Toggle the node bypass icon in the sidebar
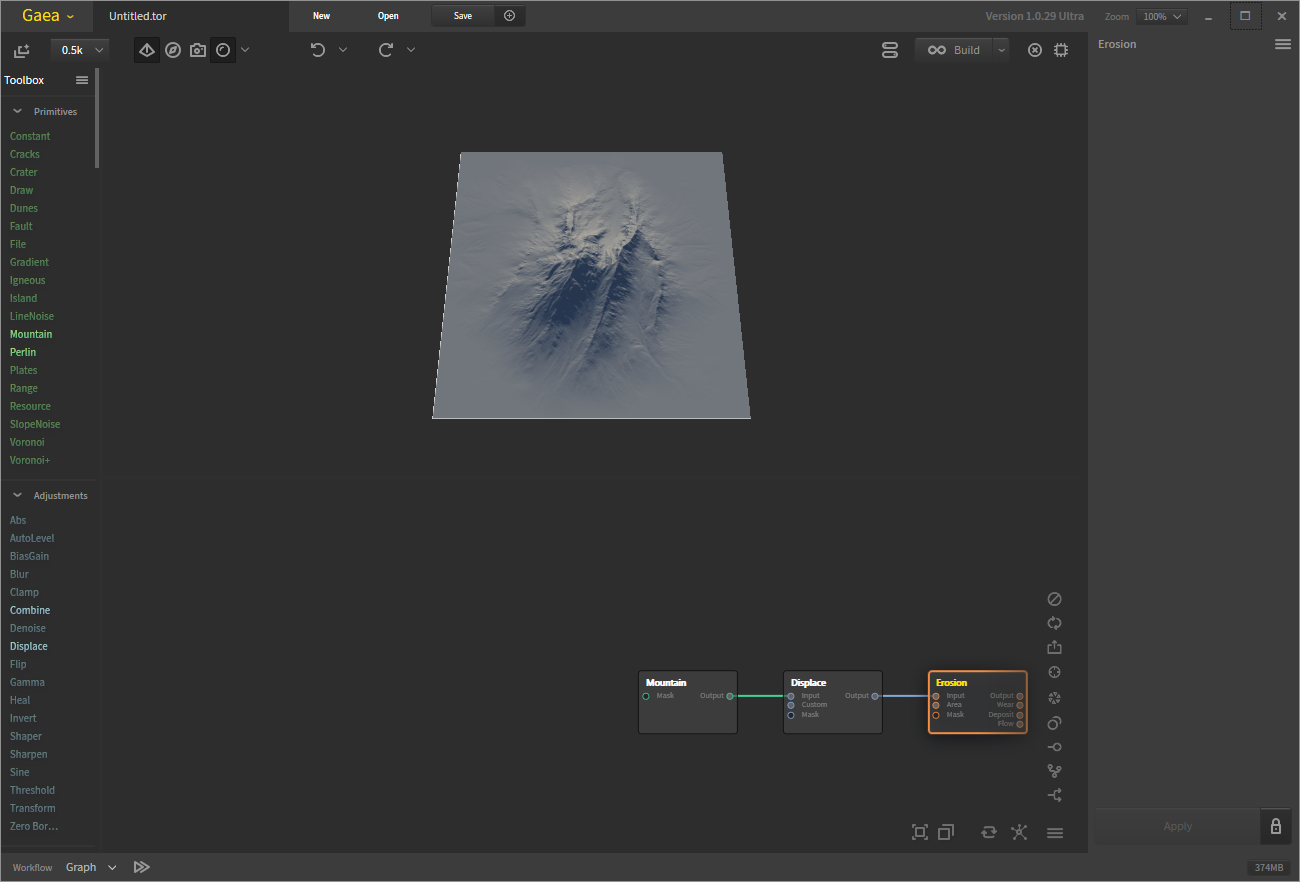This screenshot has height=882, width=1300. [1054, 598]
